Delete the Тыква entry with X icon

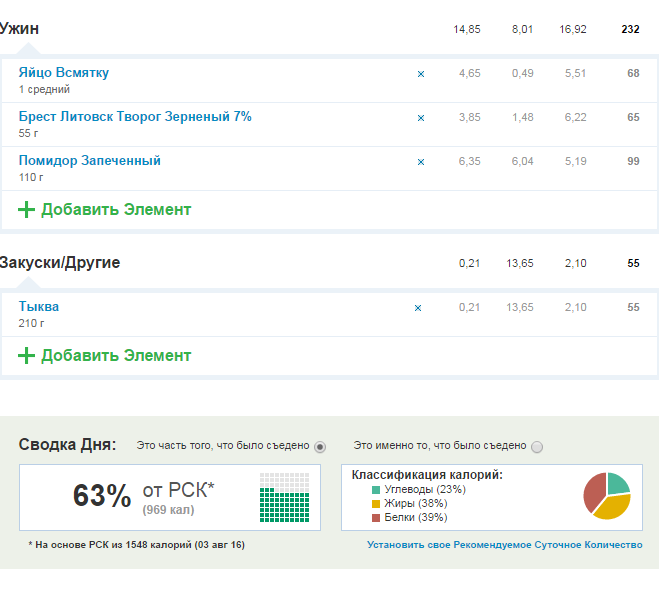418,308
